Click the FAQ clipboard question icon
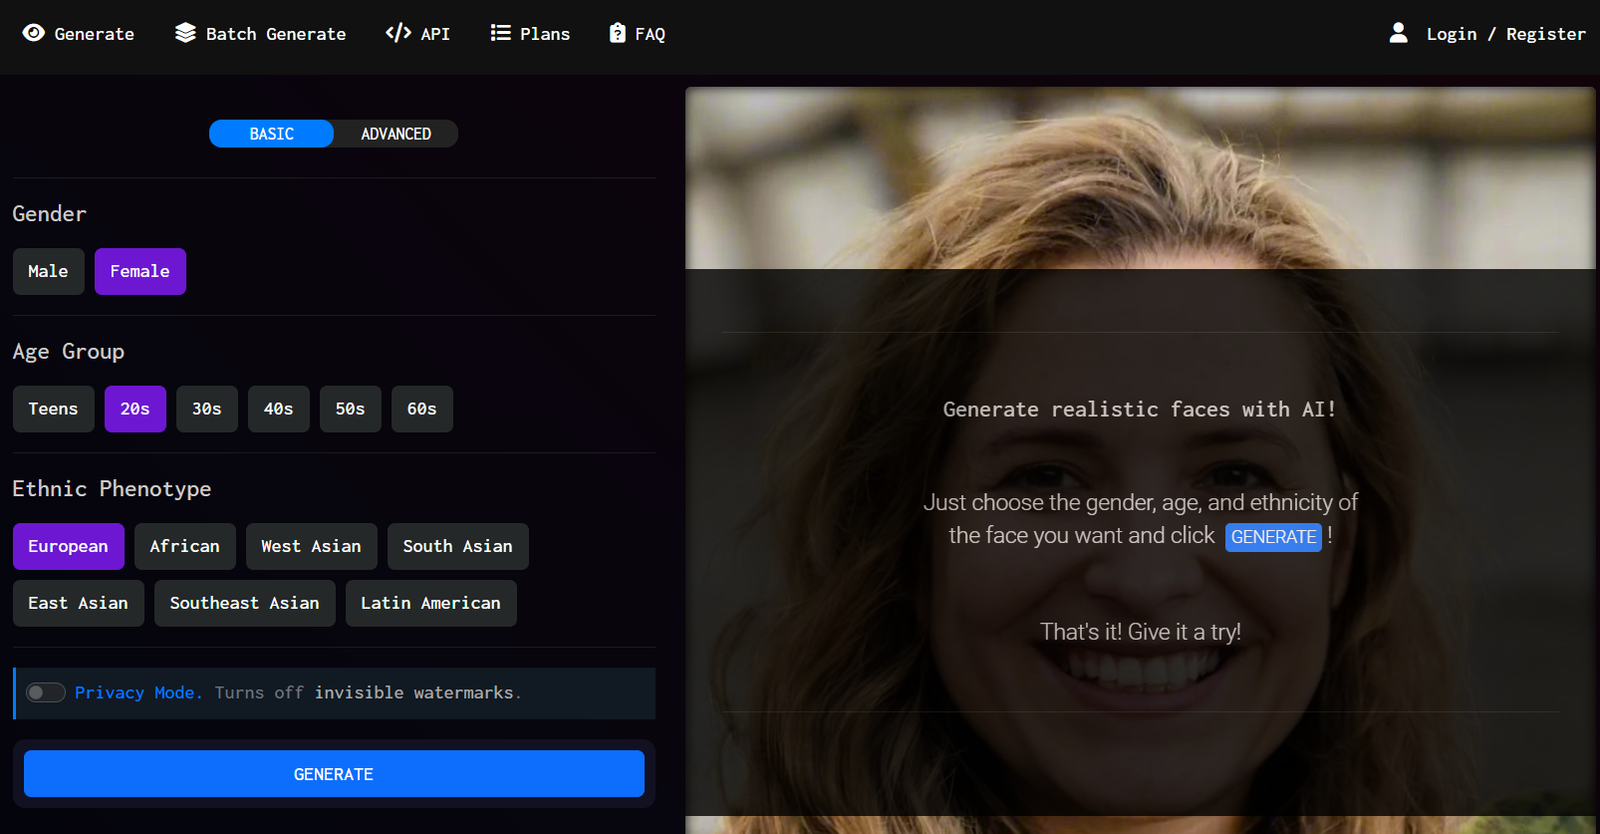The height and width of the screenshot is (834, 1600). (x=618, y=33)
